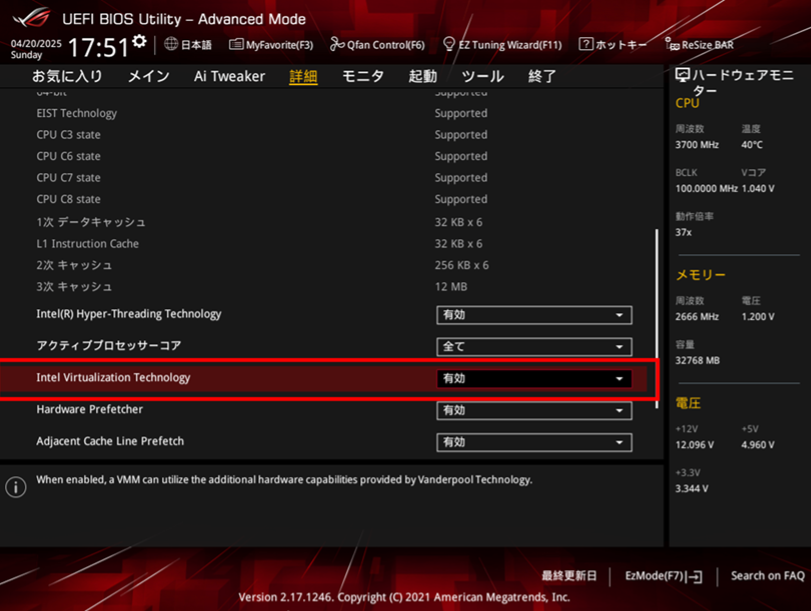Click the 3.344 V reading
Viewport: 811px width, 611px height.
point(692,488)
